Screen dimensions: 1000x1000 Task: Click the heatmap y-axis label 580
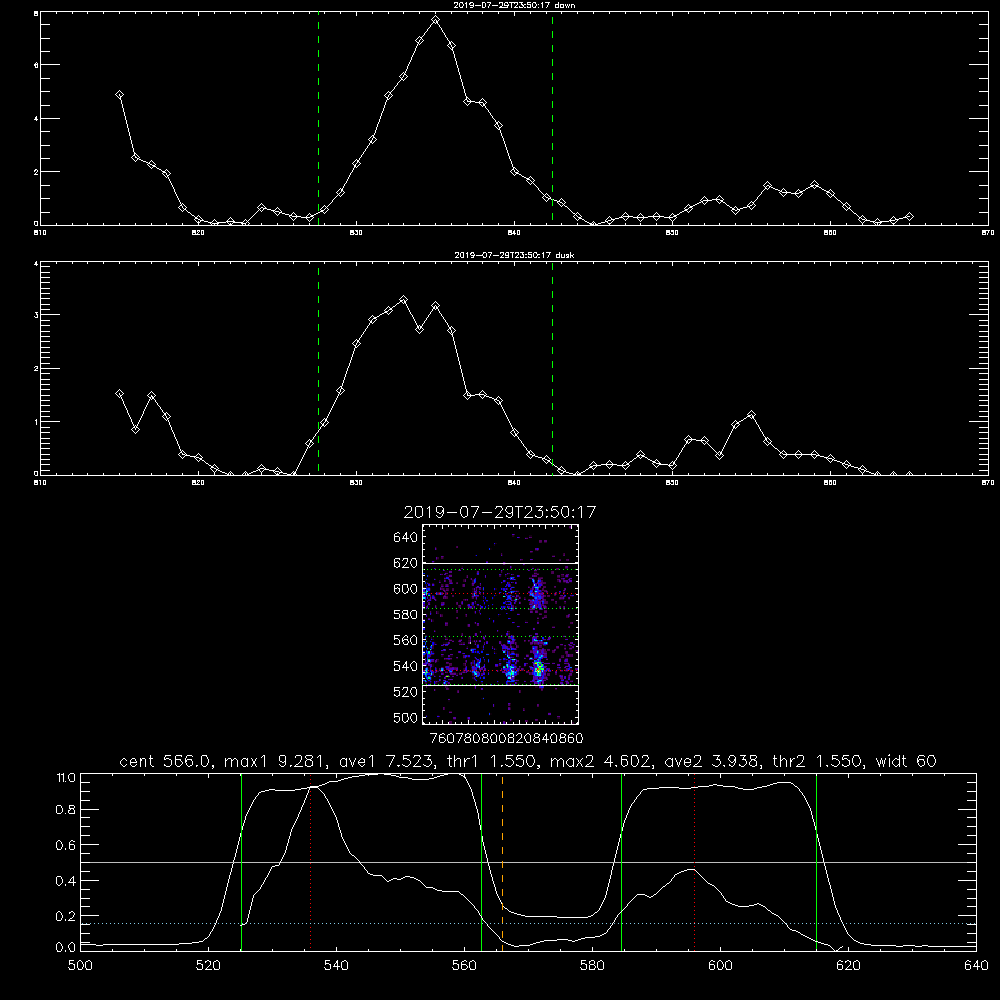coord(405,615)
